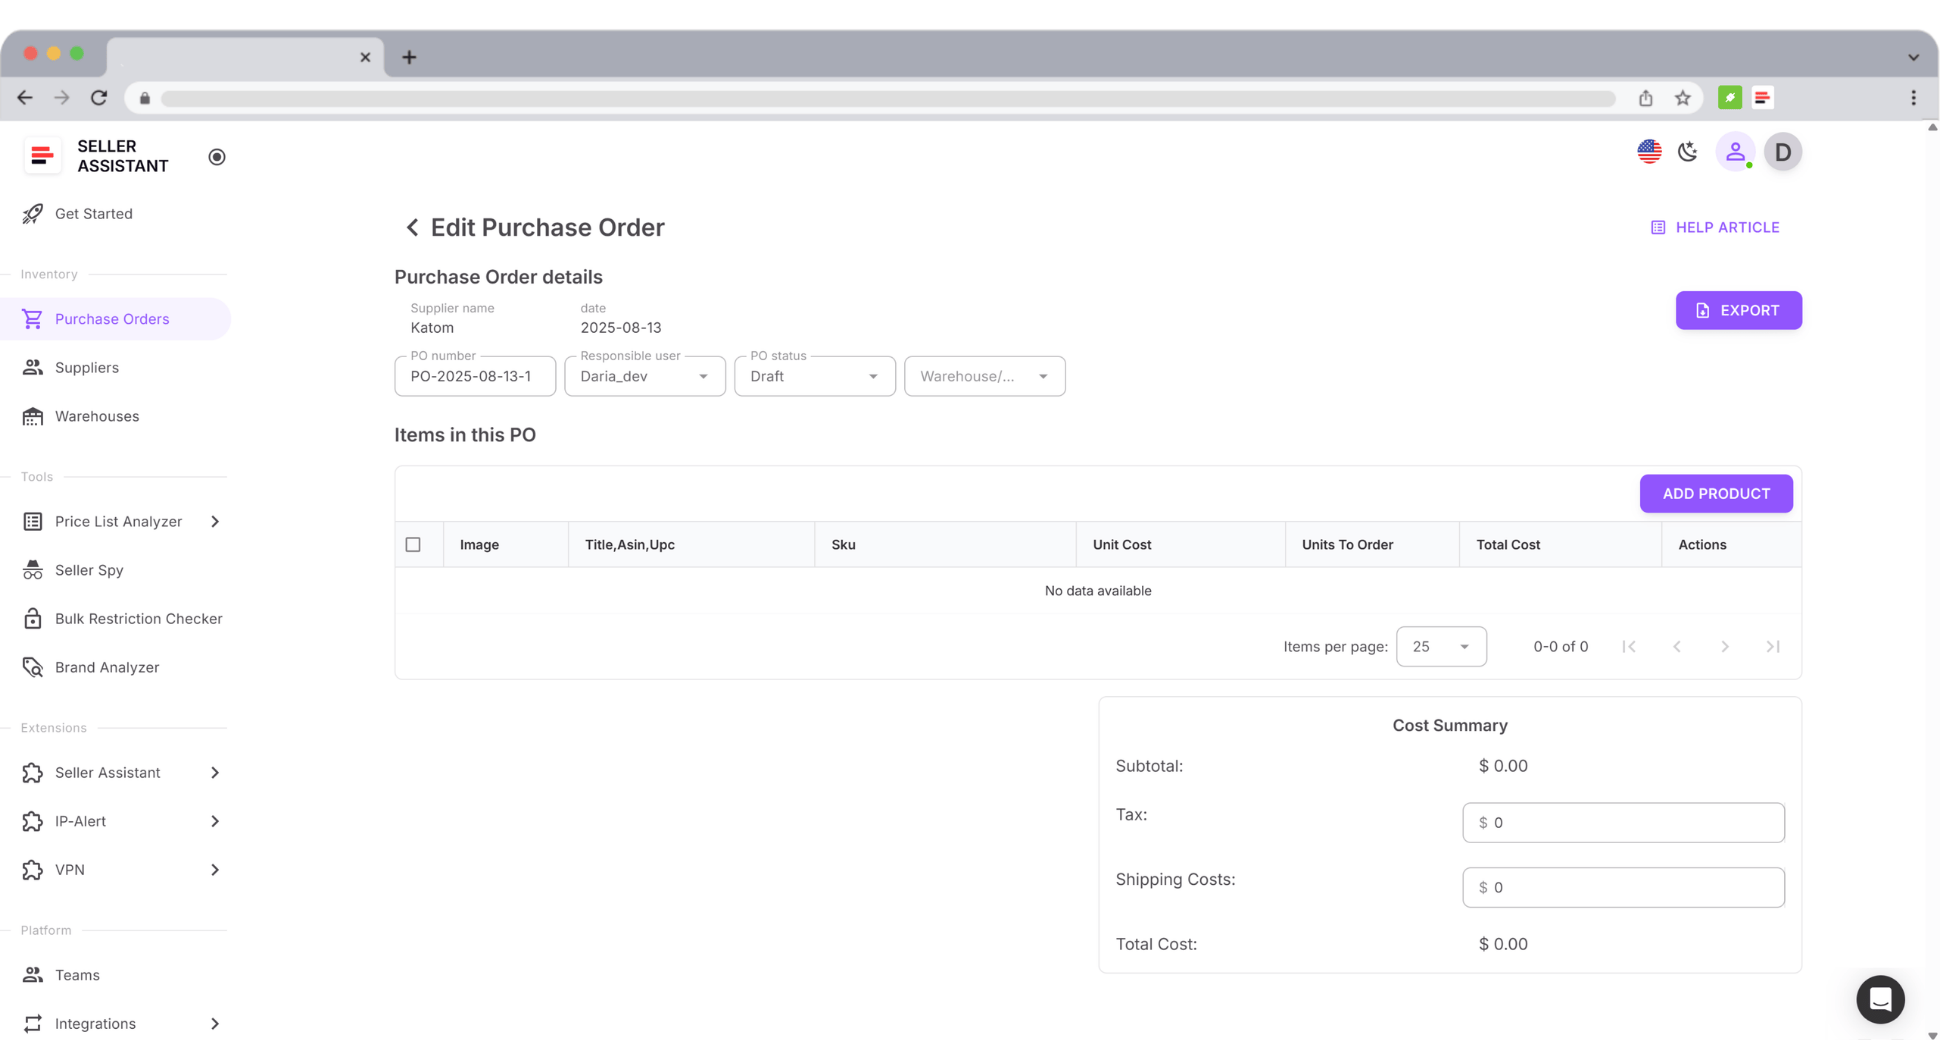Image resolution: width=1940 pixels, height=1040 pixels.
Task: Click the browser share icon
Action: [x=1645, y=98]
